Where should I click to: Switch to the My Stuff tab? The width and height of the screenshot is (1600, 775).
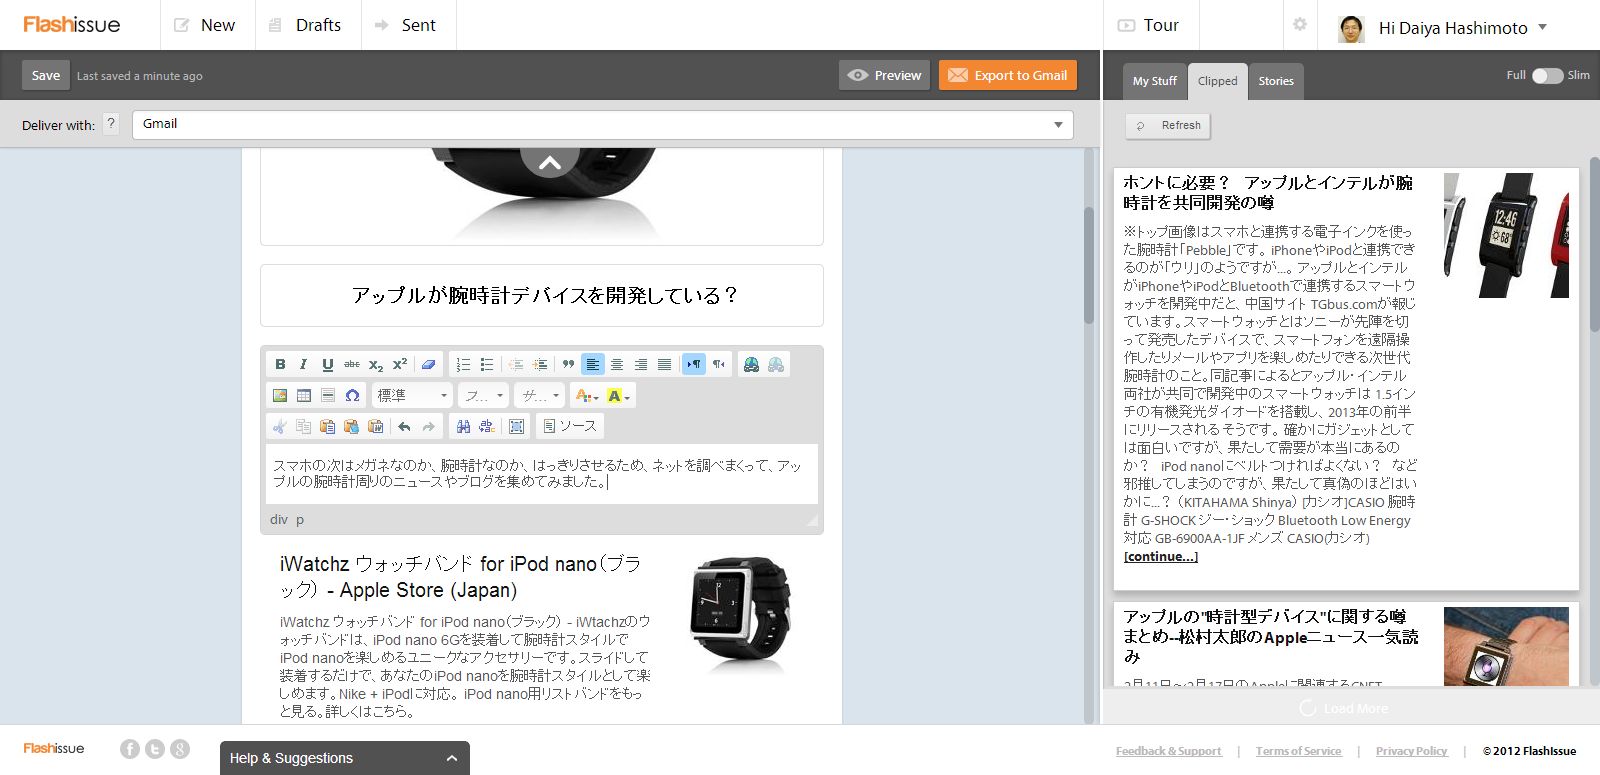coord(1154,81)
